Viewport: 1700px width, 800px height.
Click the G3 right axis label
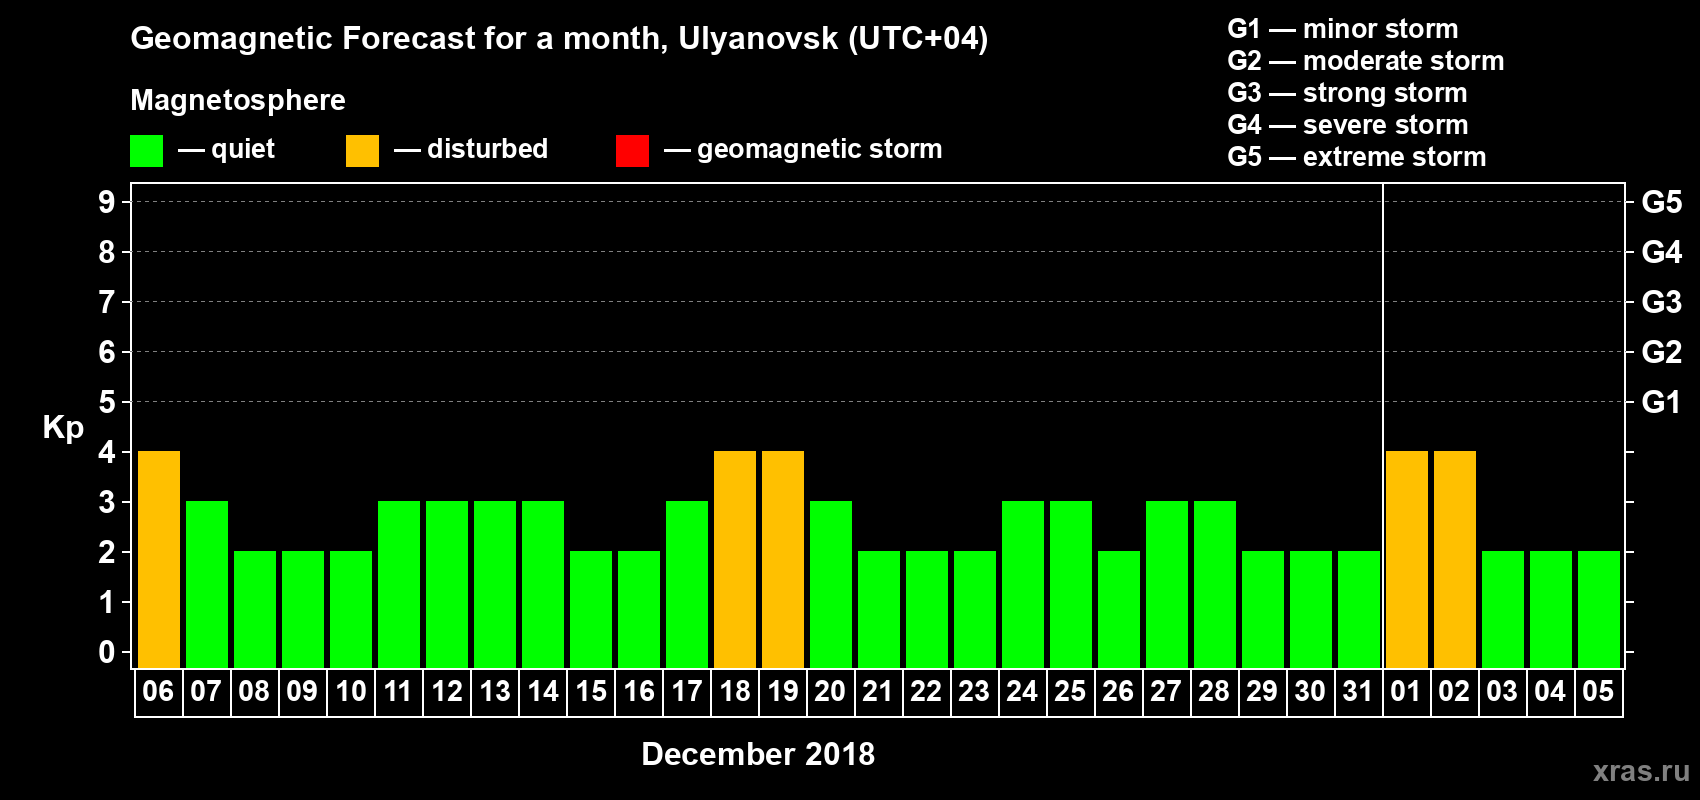[1662, 302]
